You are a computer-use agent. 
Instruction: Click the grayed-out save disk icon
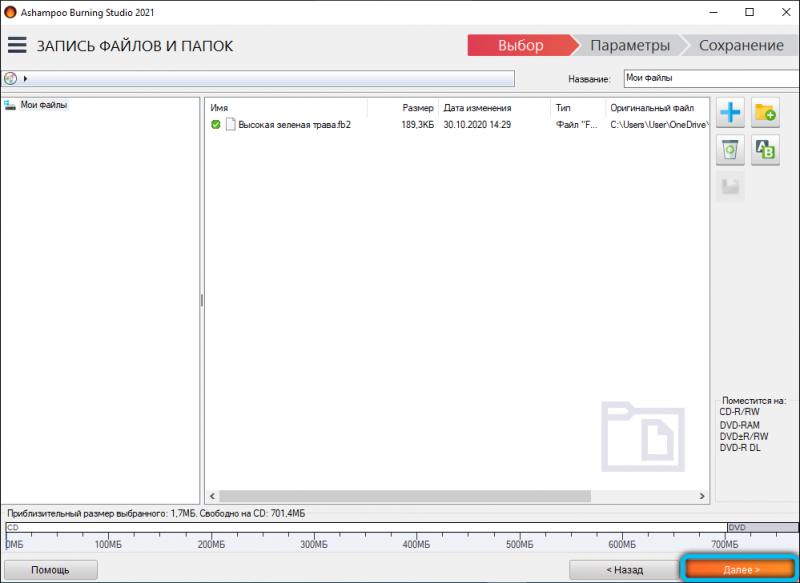pos(730,187)
